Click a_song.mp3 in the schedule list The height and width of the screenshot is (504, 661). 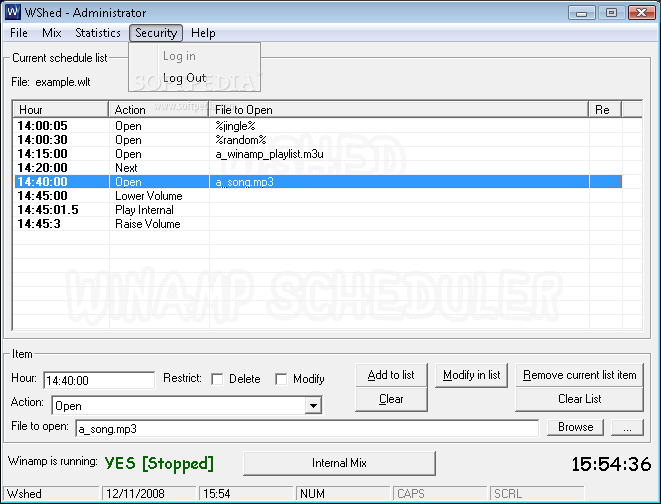pyautogui.click(x=245, y=182)
